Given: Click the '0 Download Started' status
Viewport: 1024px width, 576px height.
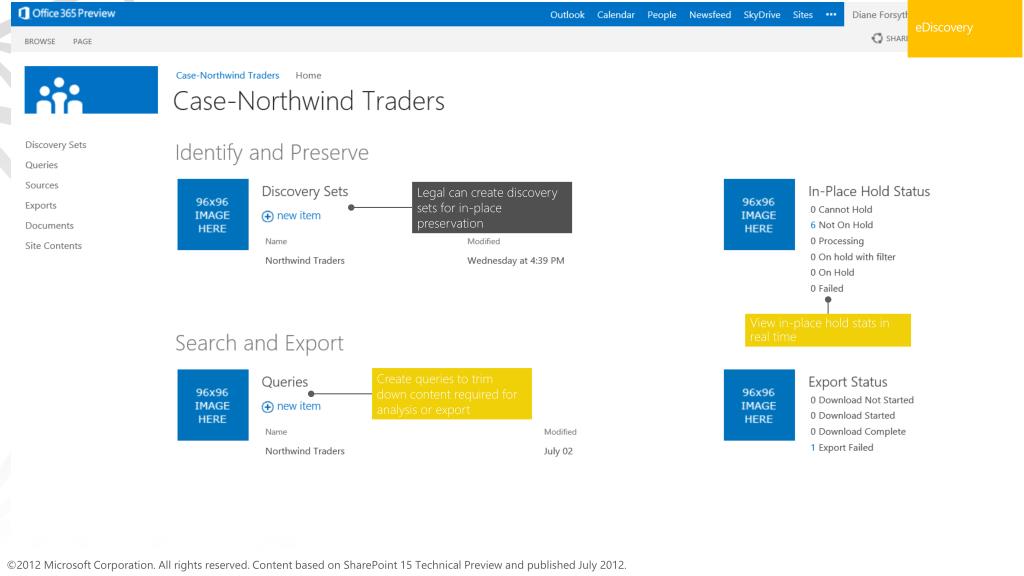Looking at the screenshot, I should [853, 415].
